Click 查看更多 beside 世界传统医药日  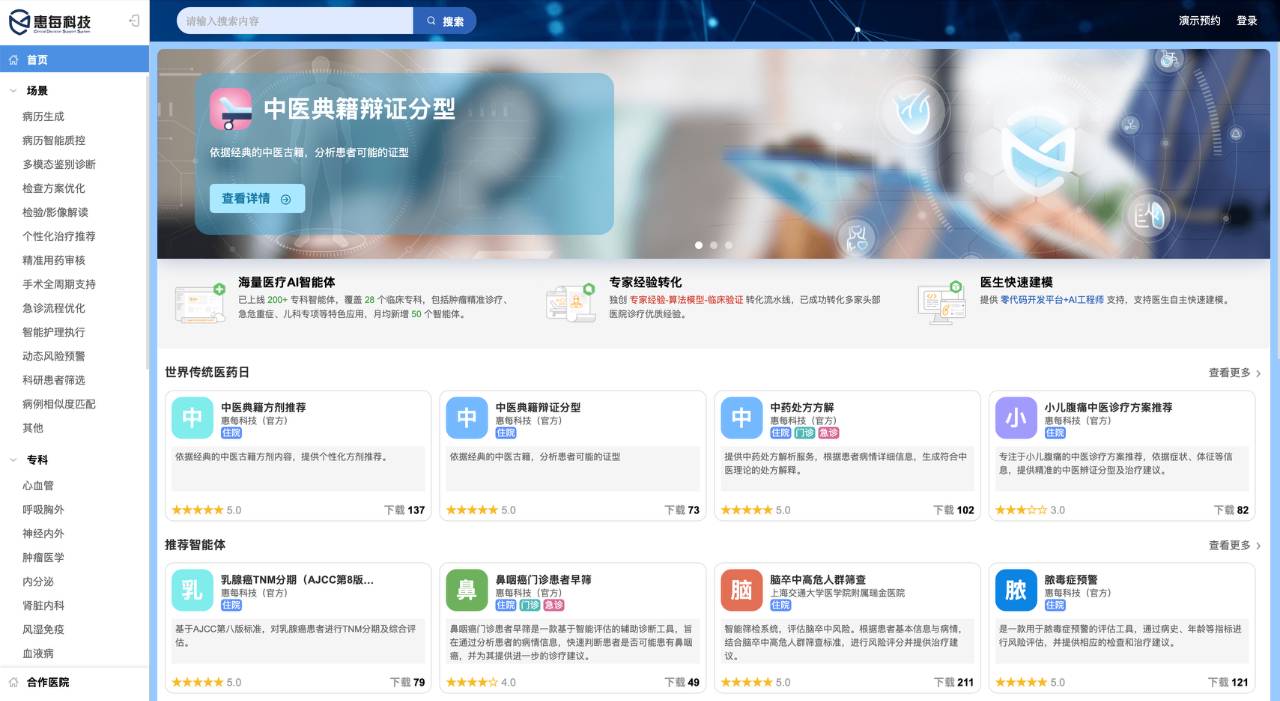point(1229,371)
